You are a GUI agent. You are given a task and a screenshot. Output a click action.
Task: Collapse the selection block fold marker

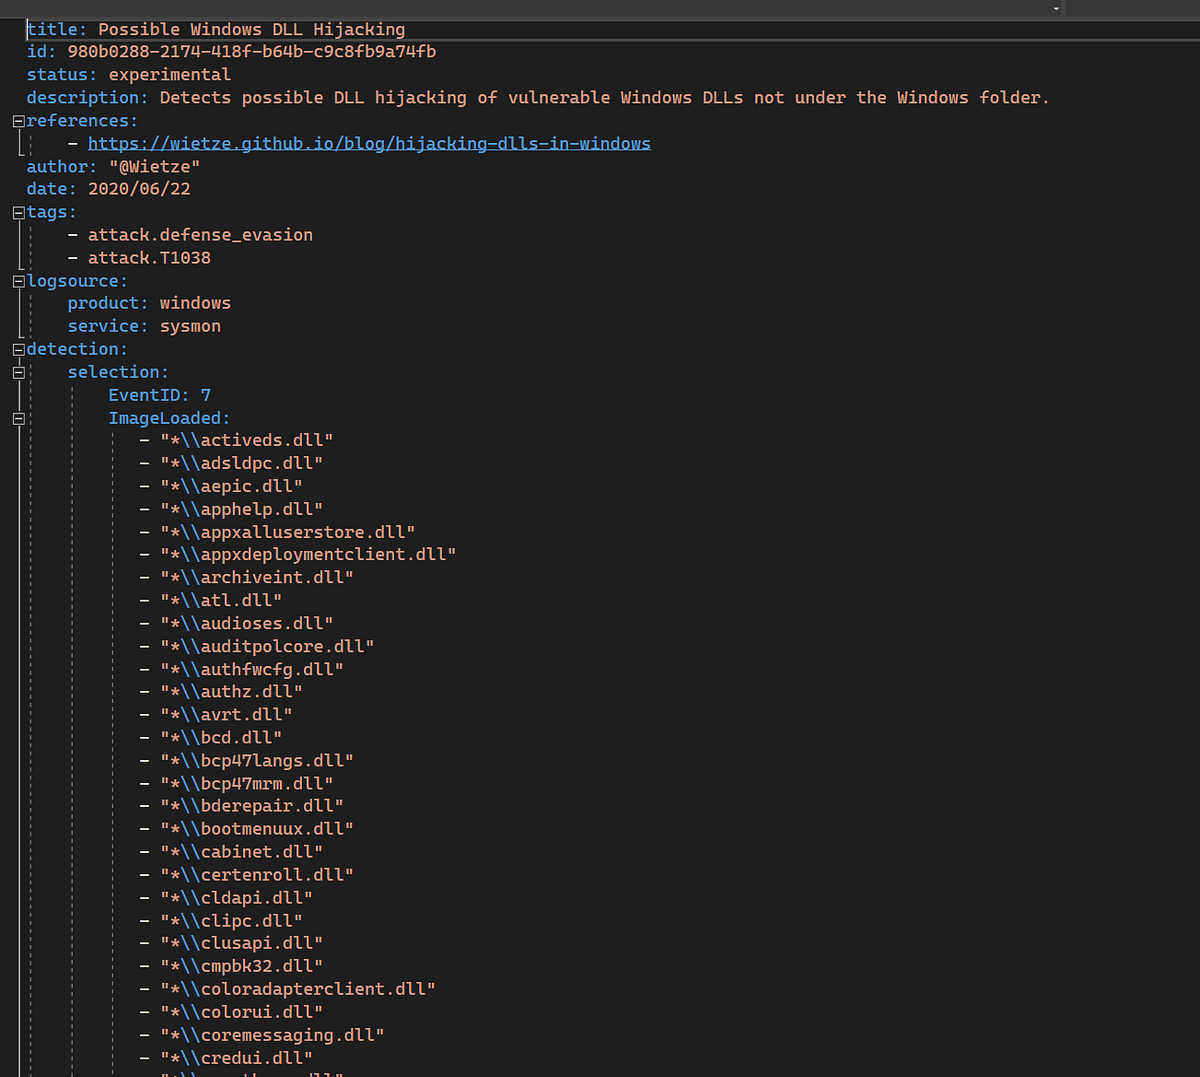17,371
